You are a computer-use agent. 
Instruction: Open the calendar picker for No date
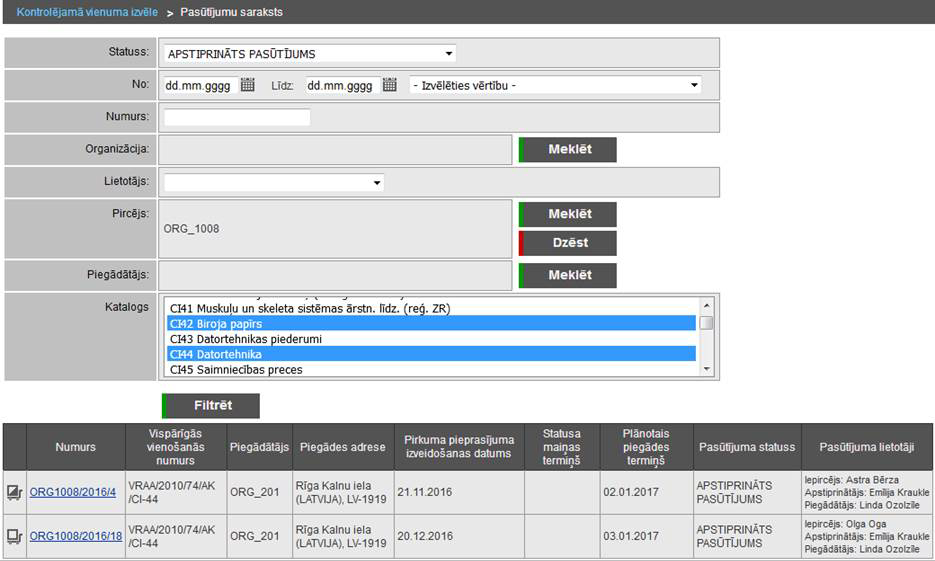(248, 85)
